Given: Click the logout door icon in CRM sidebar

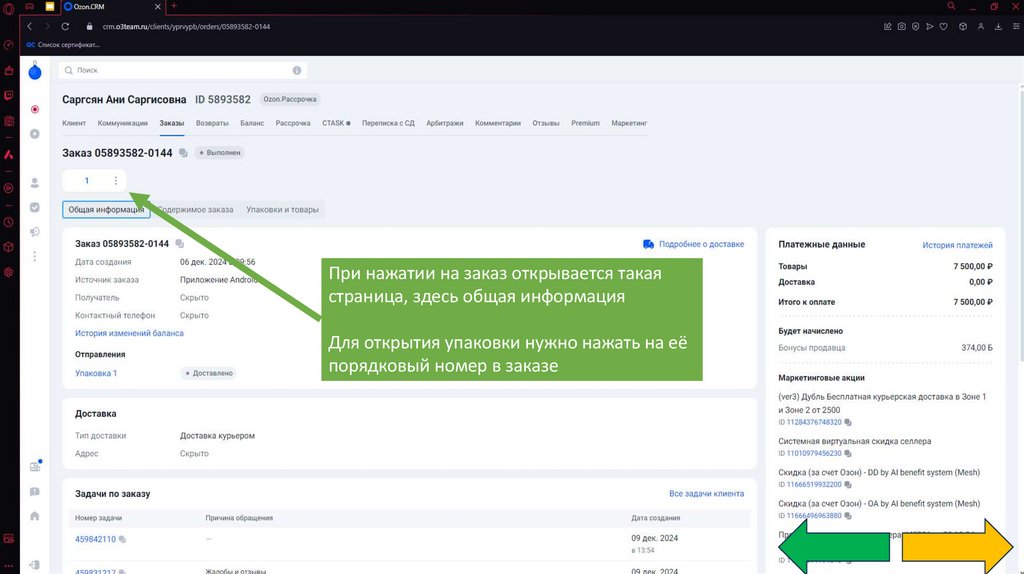Looking at the screenshot, I should point(35,564).
